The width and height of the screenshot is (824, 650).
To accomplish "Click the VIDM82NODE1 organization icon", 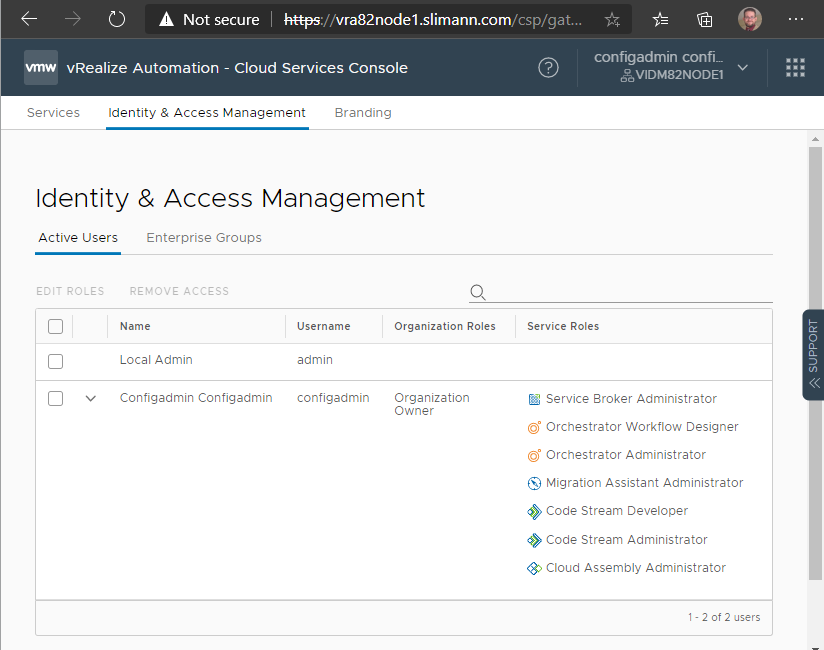I will click(x=627, y=76).
